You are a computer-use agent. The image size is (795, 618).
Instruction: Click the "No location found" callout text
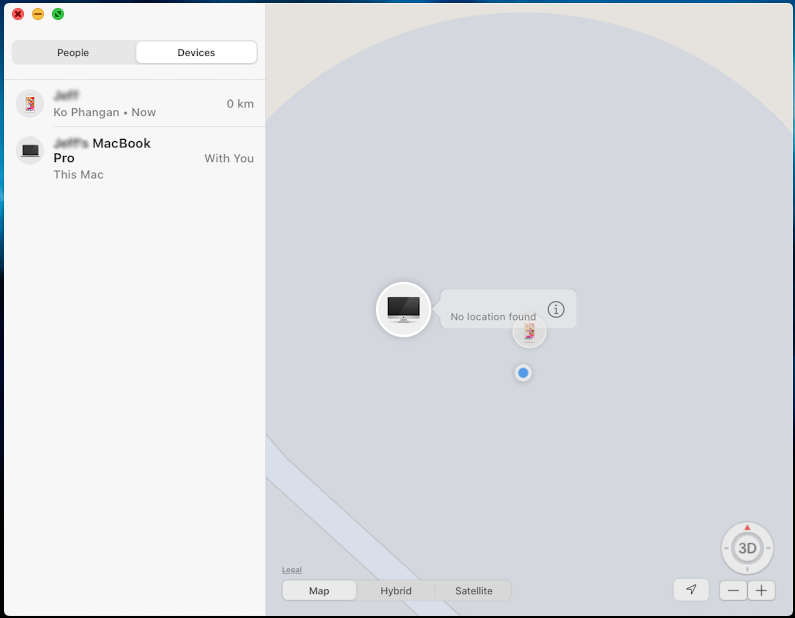click(x=493, y=316)
